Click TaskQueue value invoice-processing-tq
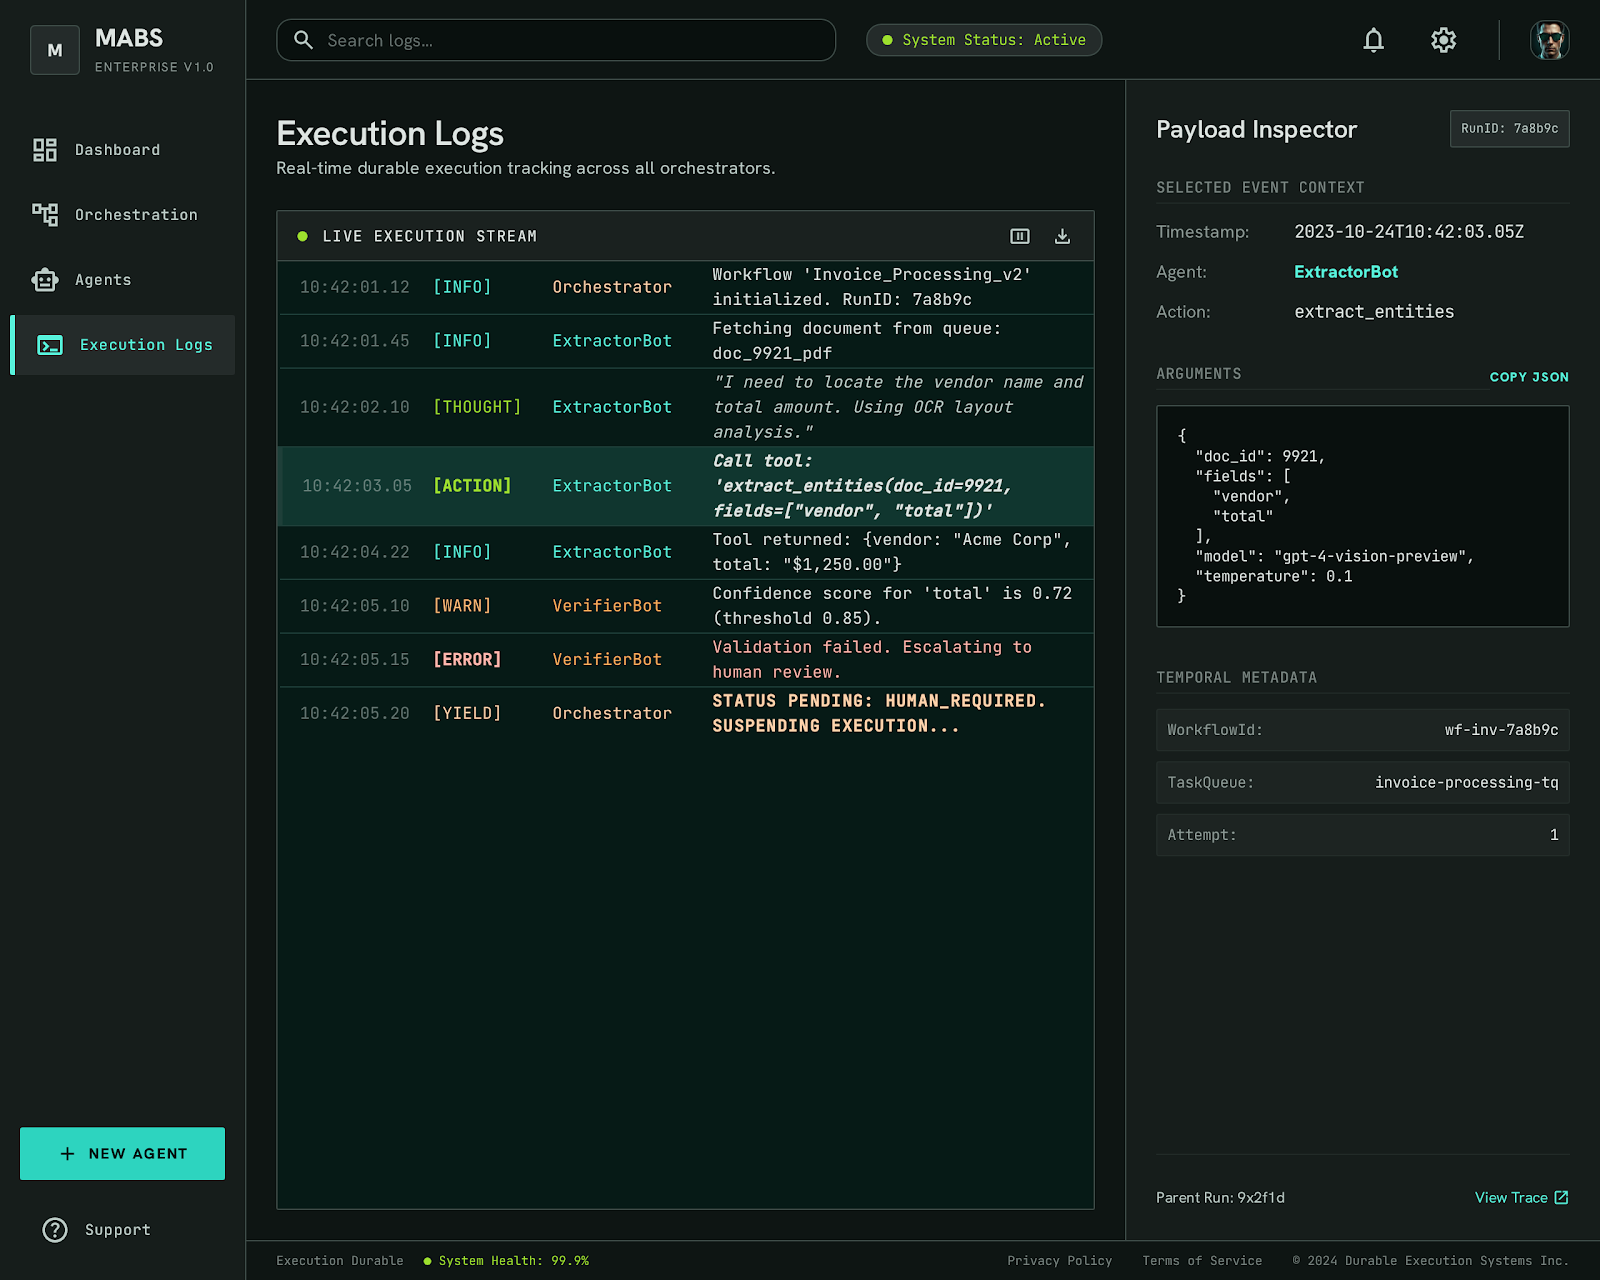Screen dimensions: 1600x1280 [1466, 782]
